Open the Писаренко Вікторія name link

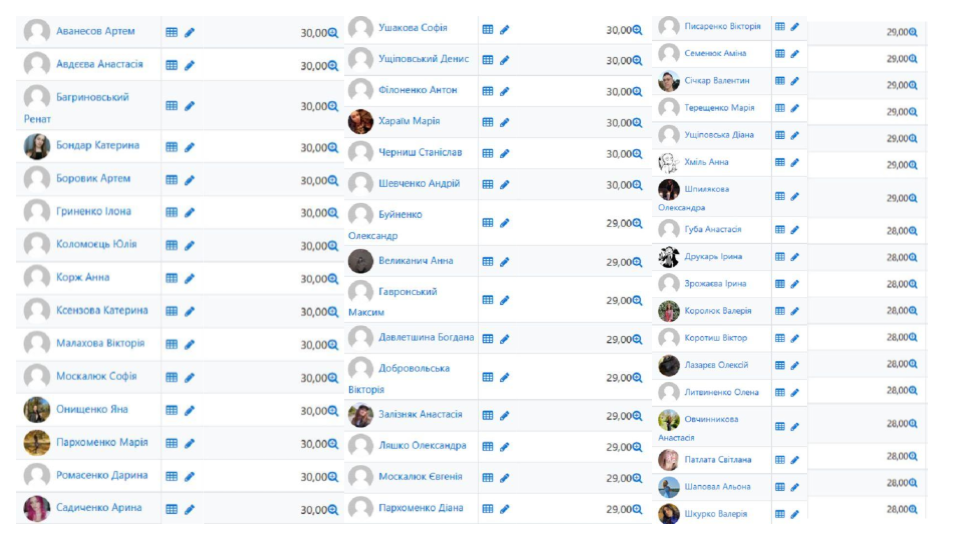coord(722,27)
